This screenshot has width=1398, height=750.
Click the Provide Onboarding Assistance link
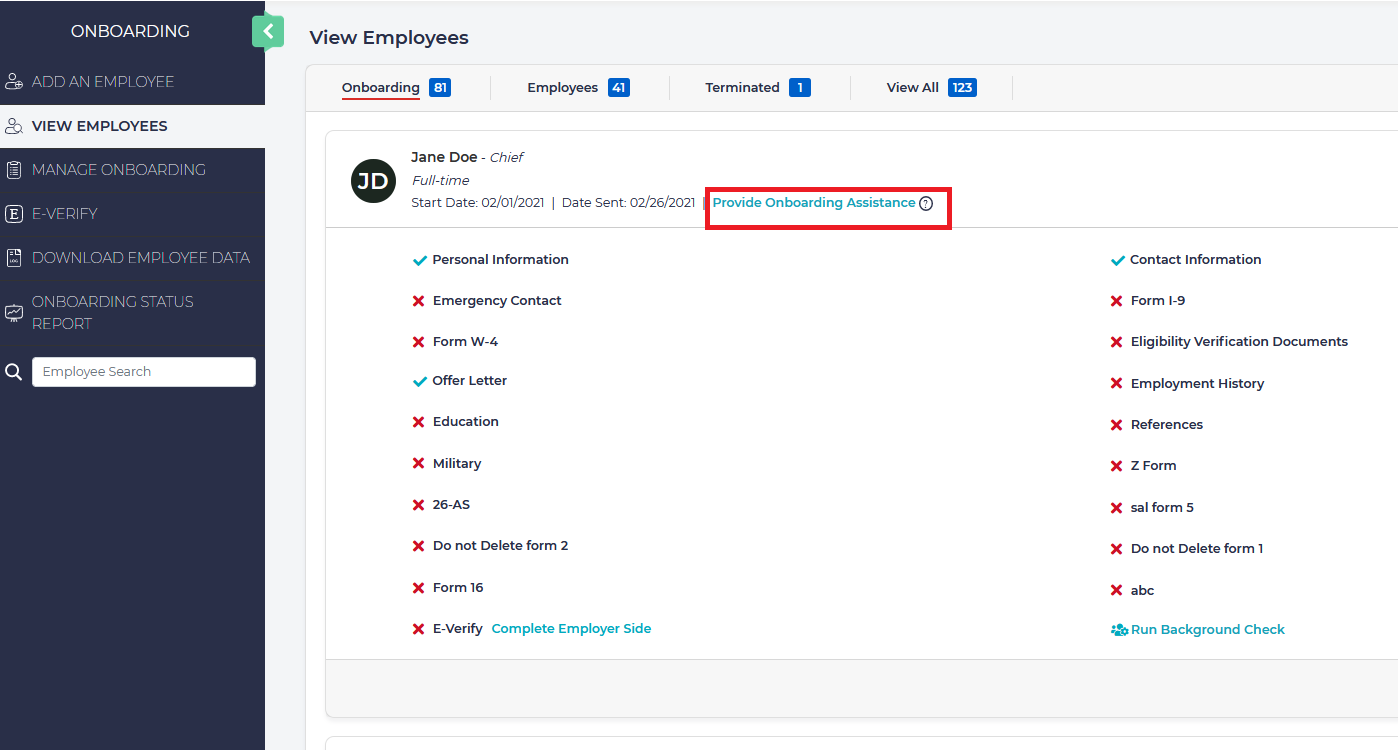click(x=813, y=203)
